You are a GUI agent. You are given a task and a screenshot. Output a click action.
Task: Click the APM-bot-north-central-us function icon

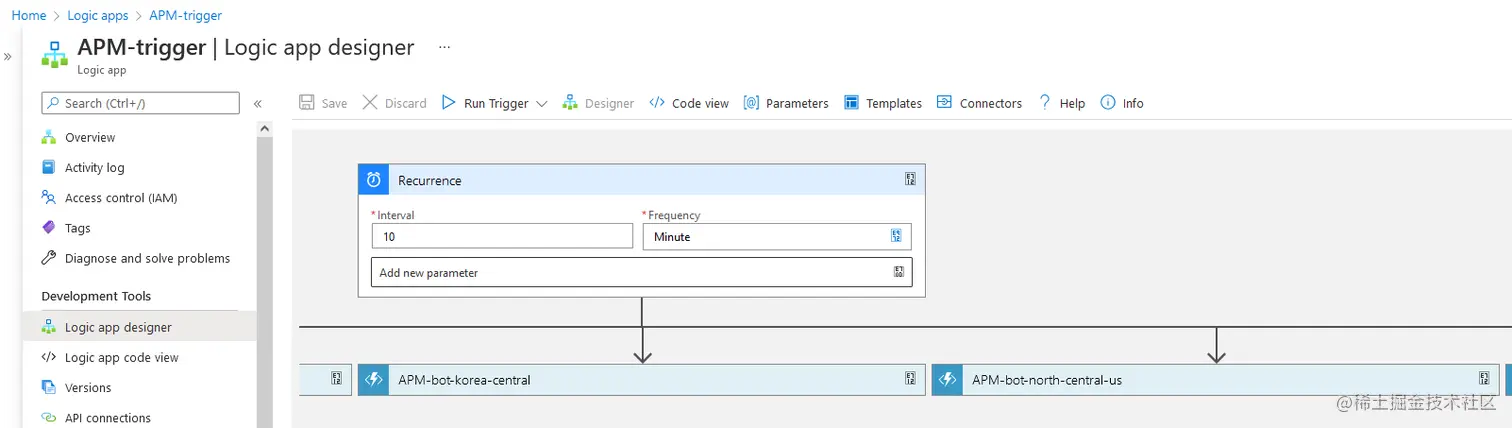click(x=948, y=380)
